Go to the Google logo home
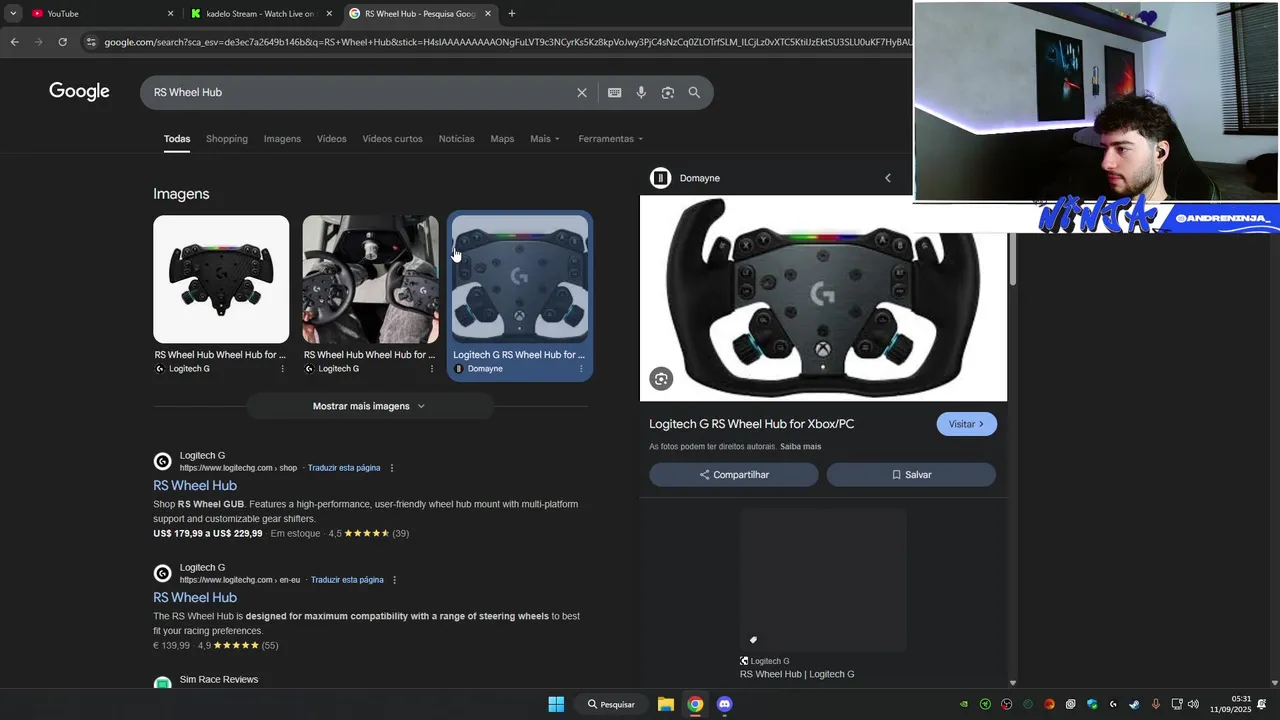 [79, 92]
